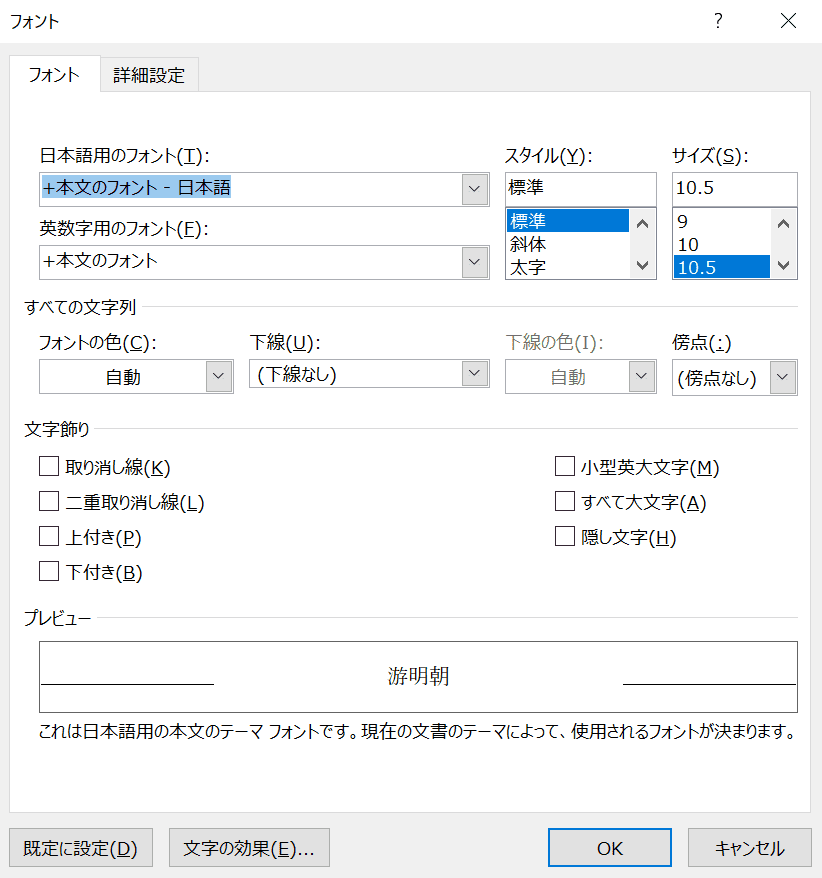Click the 游明朝 preview box
The width and height of the screenshot is (822, 878).
point(418,676)
